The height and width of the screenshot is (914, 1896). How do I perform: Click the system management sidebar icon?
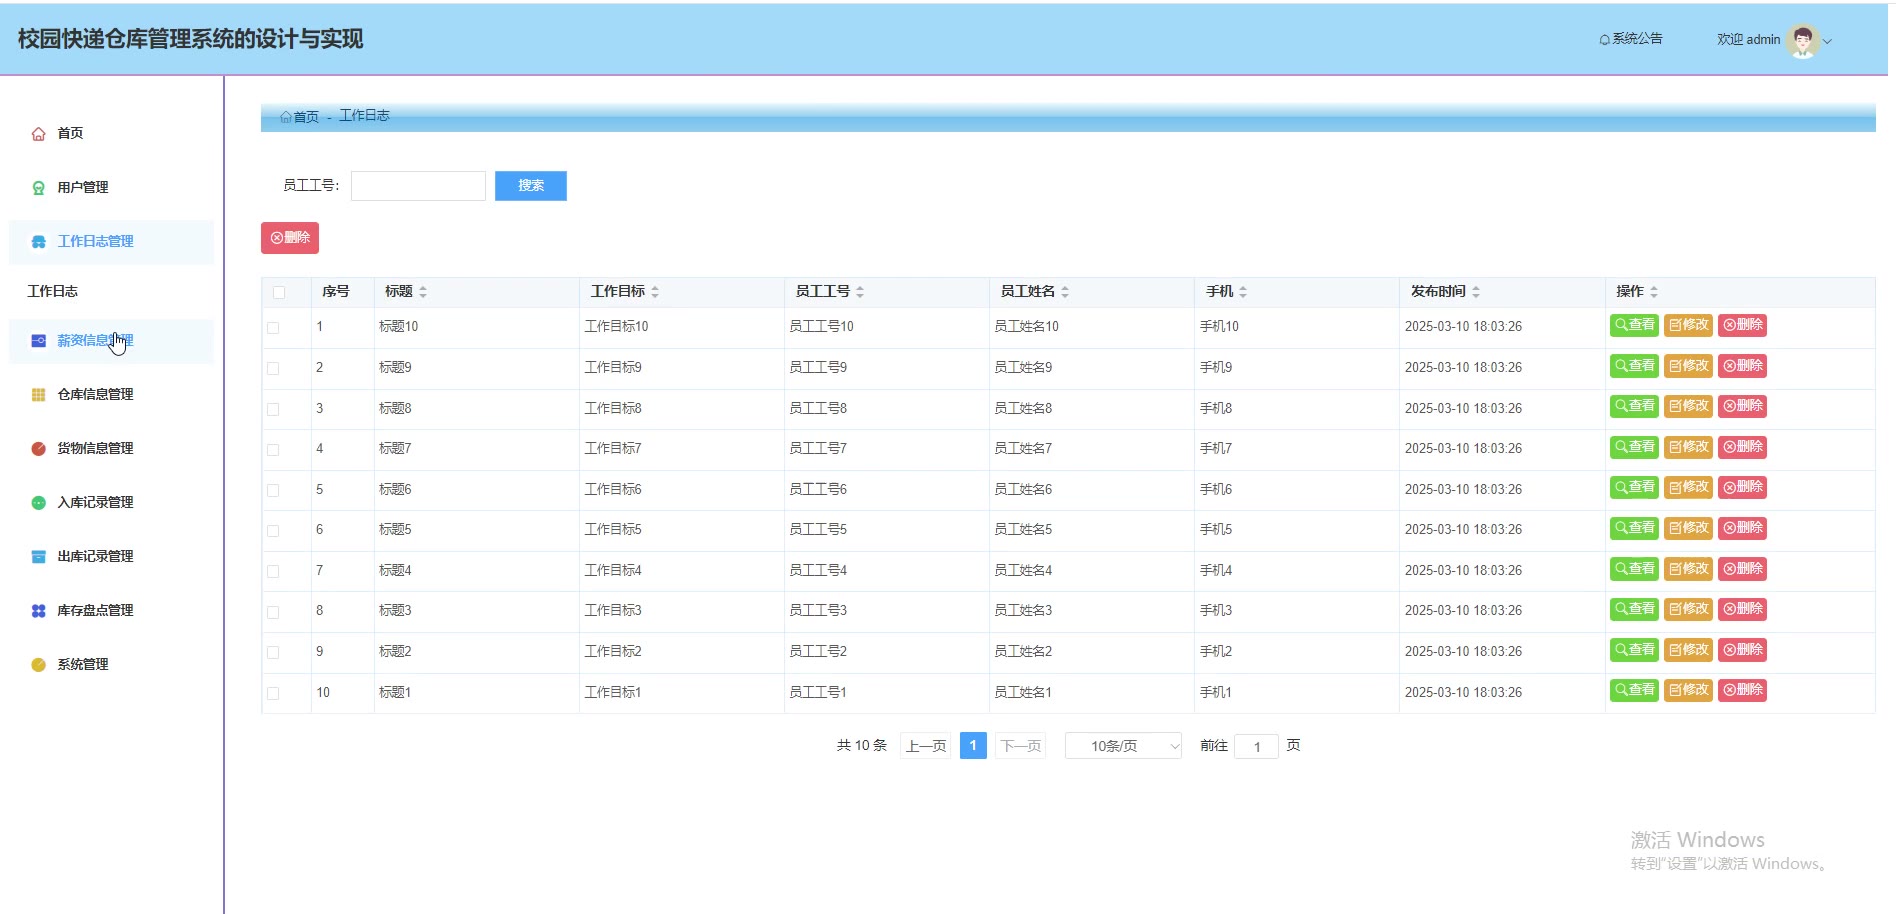(x=38, y=665)
